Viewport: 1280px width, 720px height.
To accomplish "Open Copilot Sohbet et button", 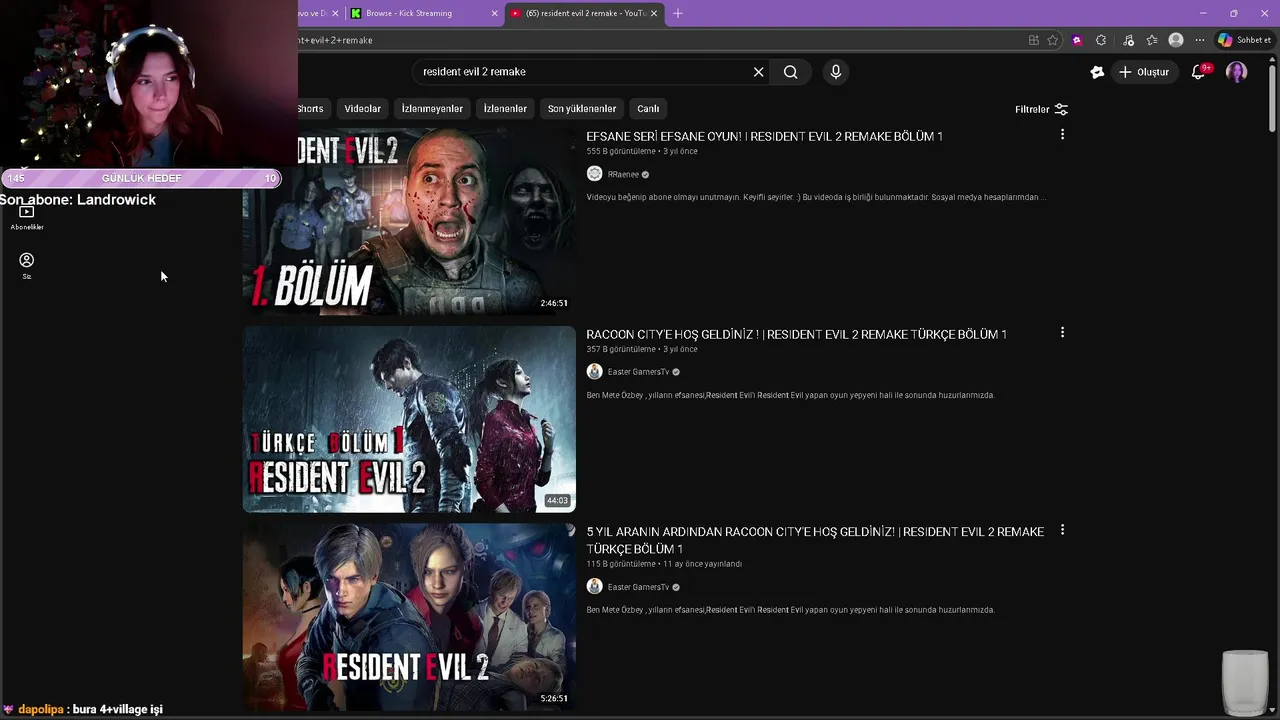I will click(1243, 40).
